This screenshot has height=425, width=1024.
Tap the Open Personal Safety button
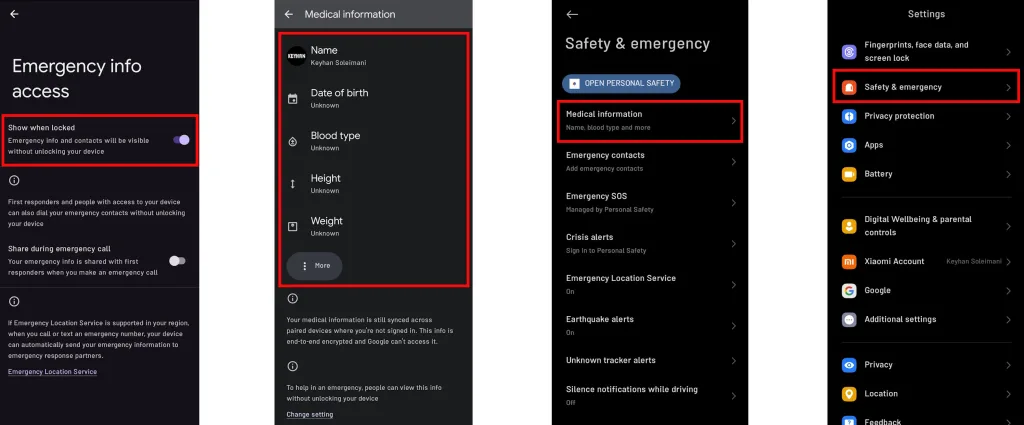[620, 83]
